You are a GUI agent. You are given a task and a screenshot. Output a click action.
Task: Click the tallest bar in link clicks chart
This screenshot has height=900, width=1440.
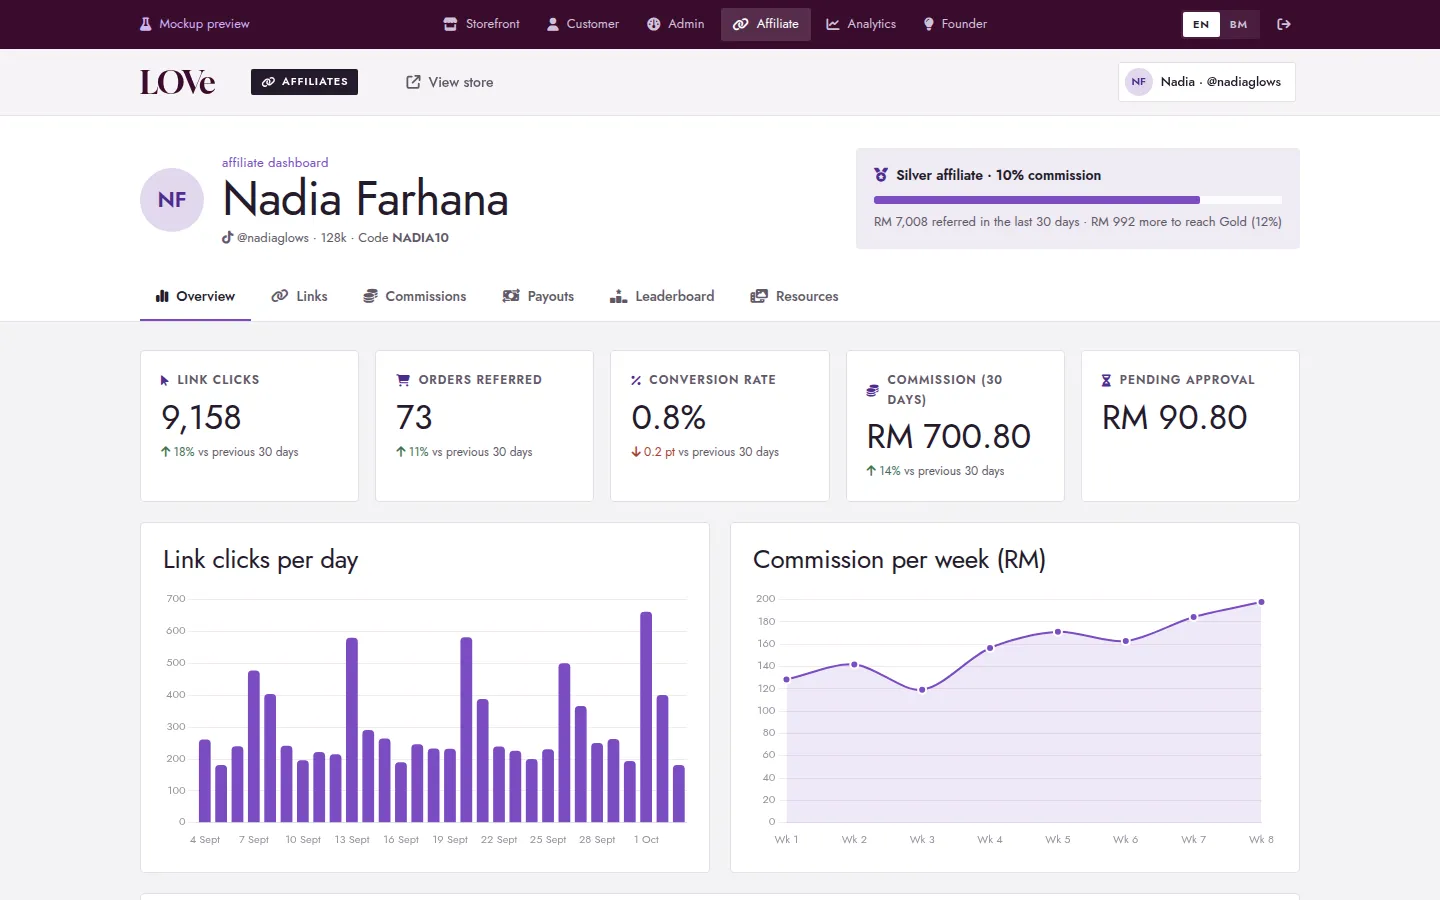point(646,717)
